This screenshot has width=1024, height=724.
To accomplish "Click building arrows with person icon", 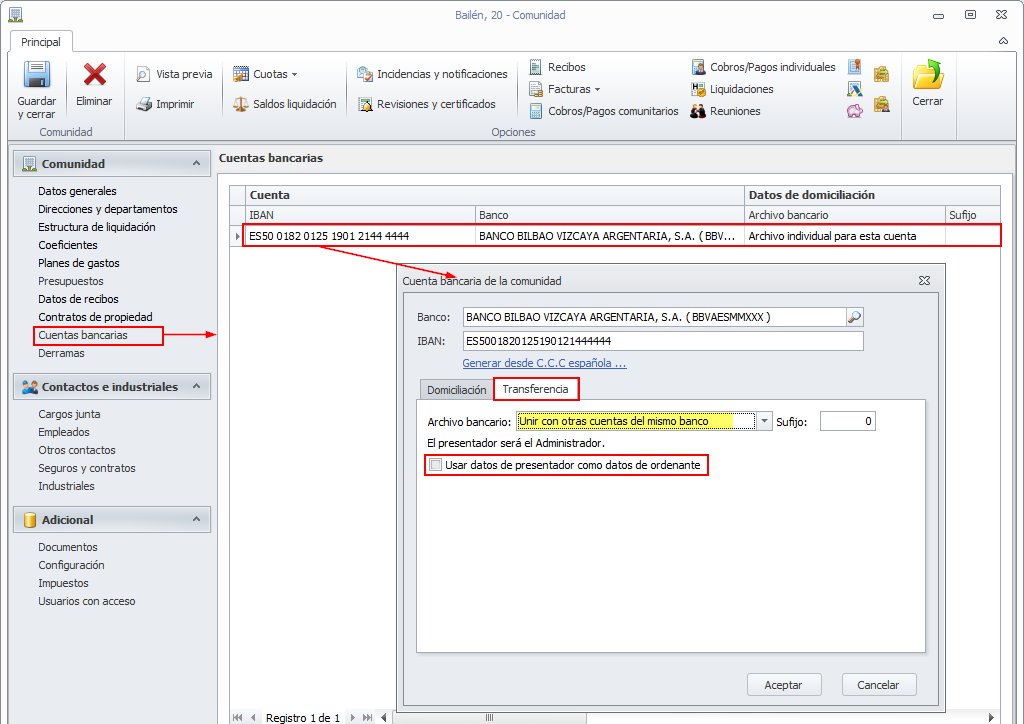I will click(882, 104).
